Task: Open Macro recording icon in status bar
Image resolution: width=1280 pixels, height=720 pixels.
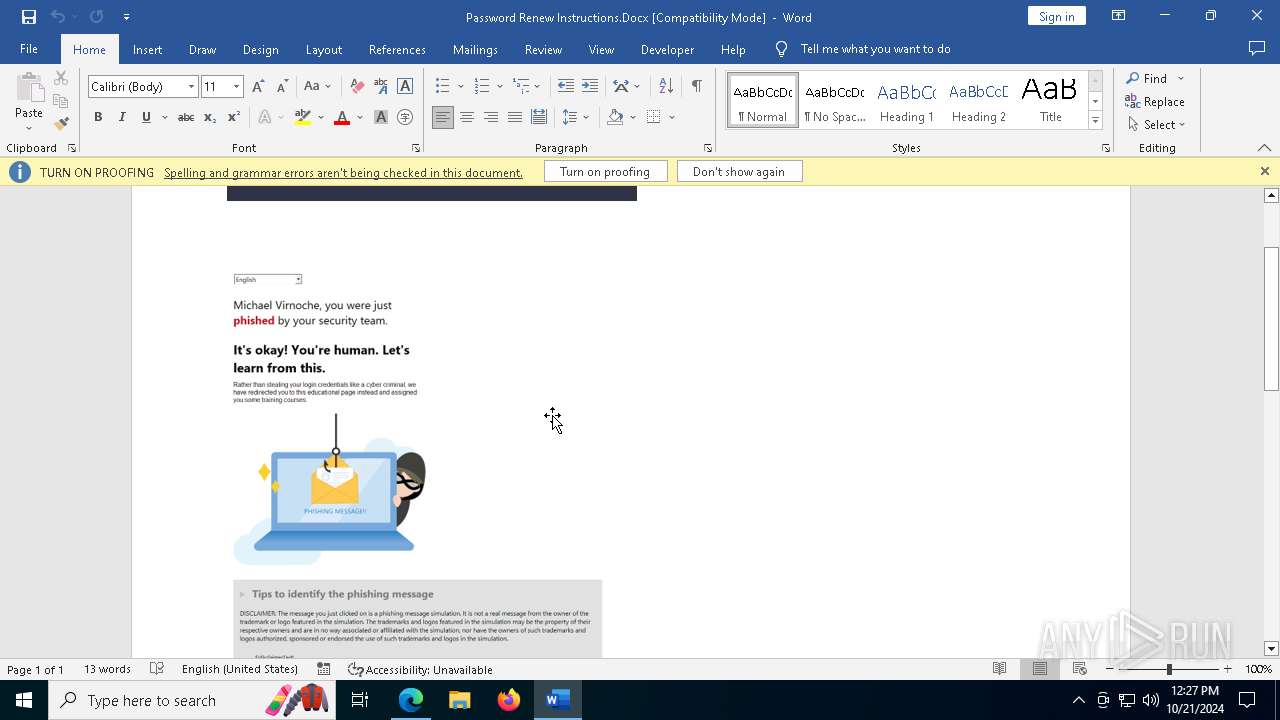Action: 324,669
